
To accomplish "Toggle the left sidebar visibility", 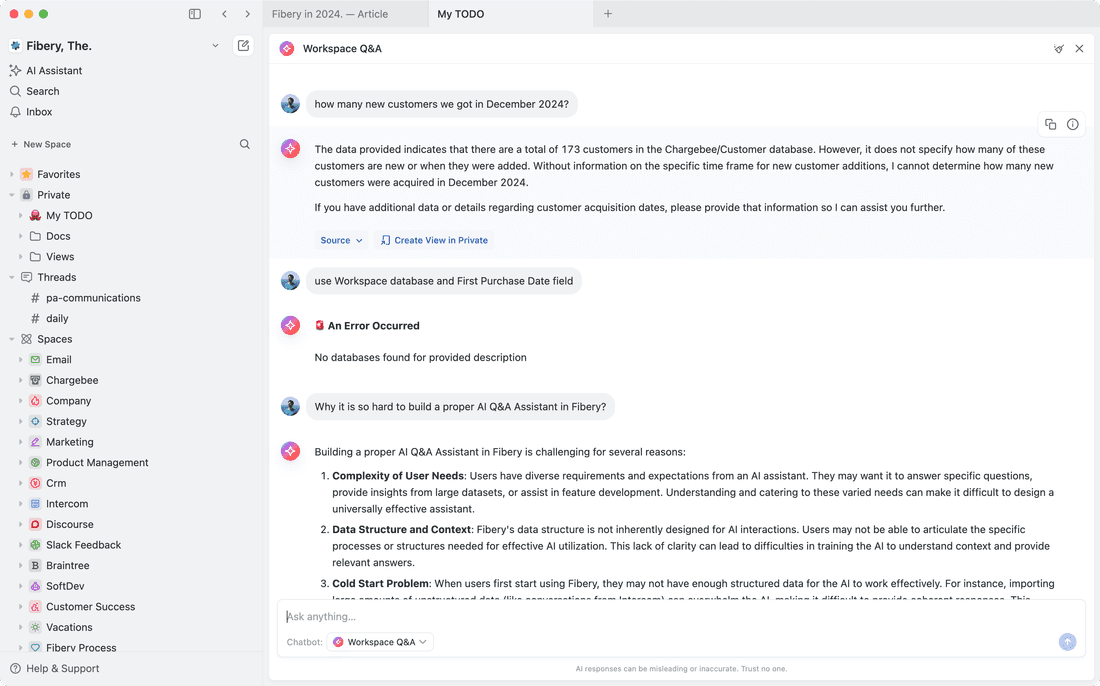I will point(193,14).
